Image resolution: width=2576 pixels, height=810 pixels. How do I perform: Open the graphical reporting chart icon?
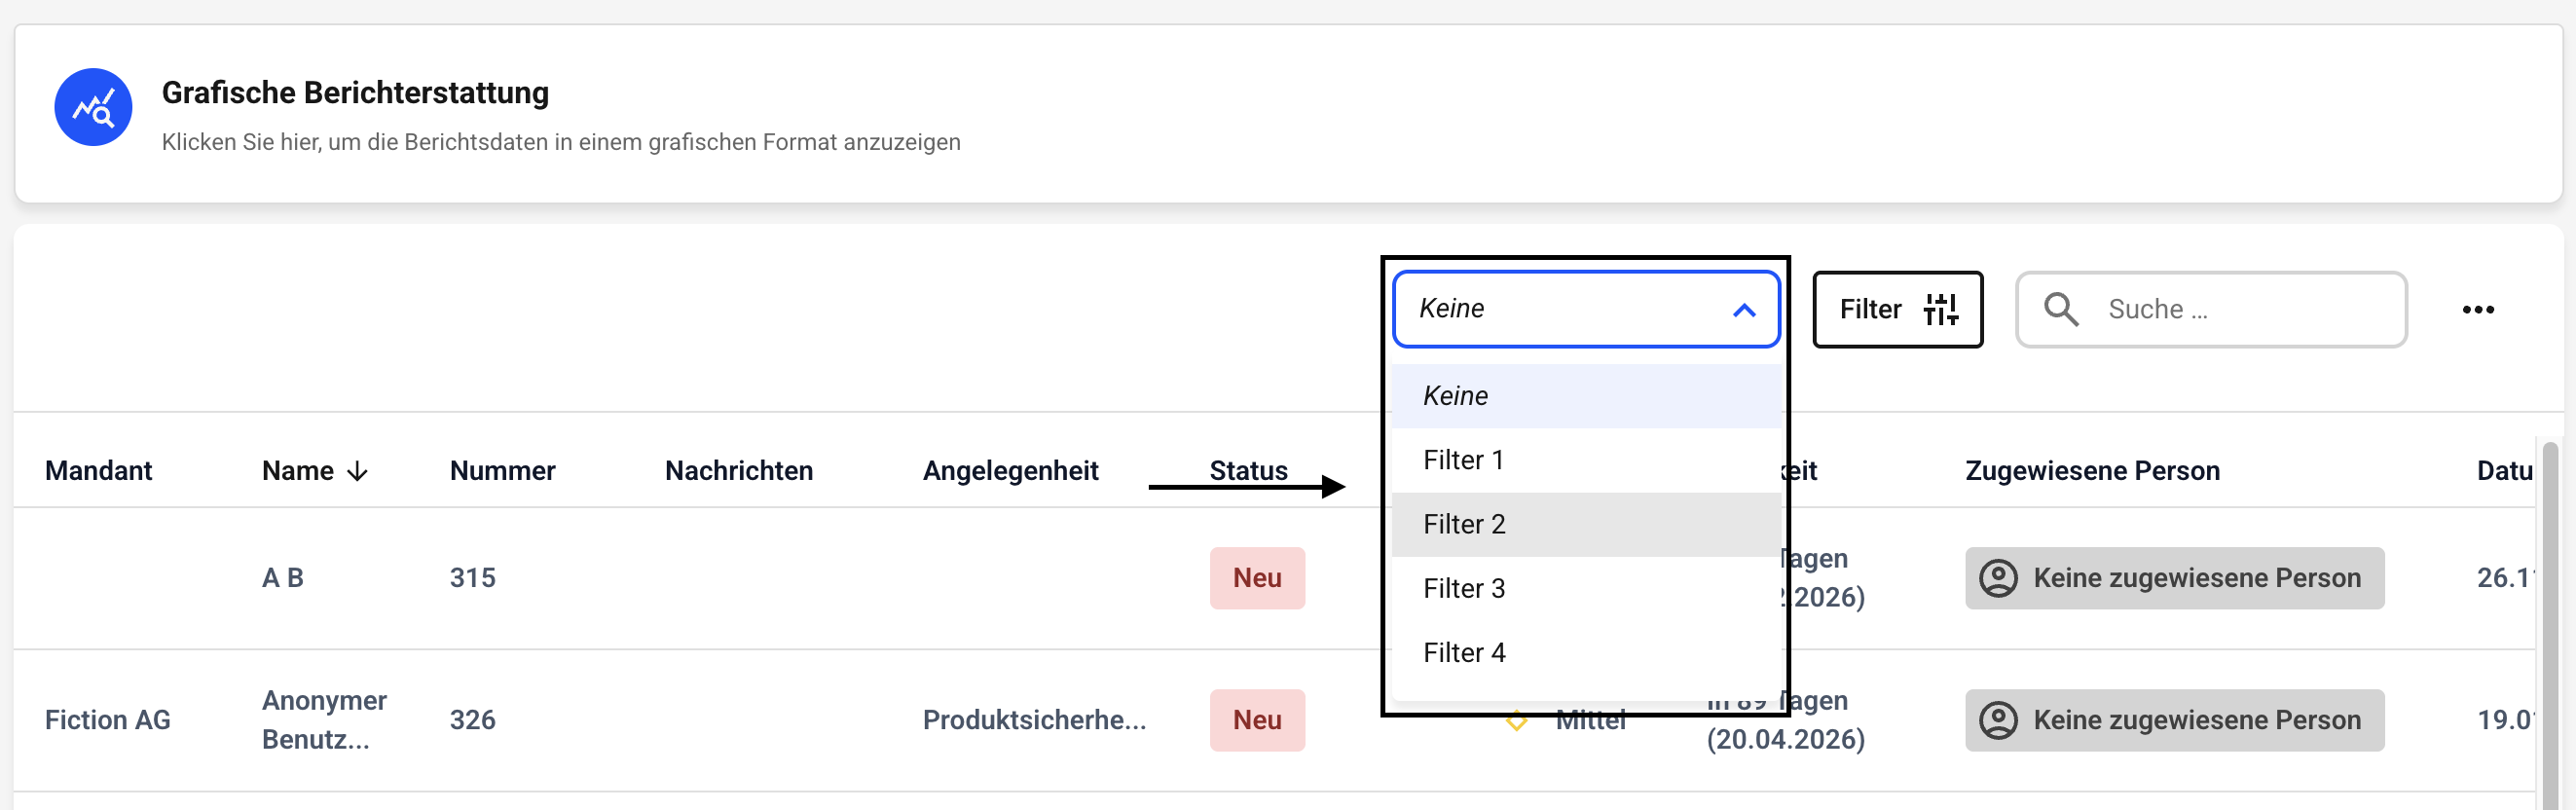tap(93, 107)
